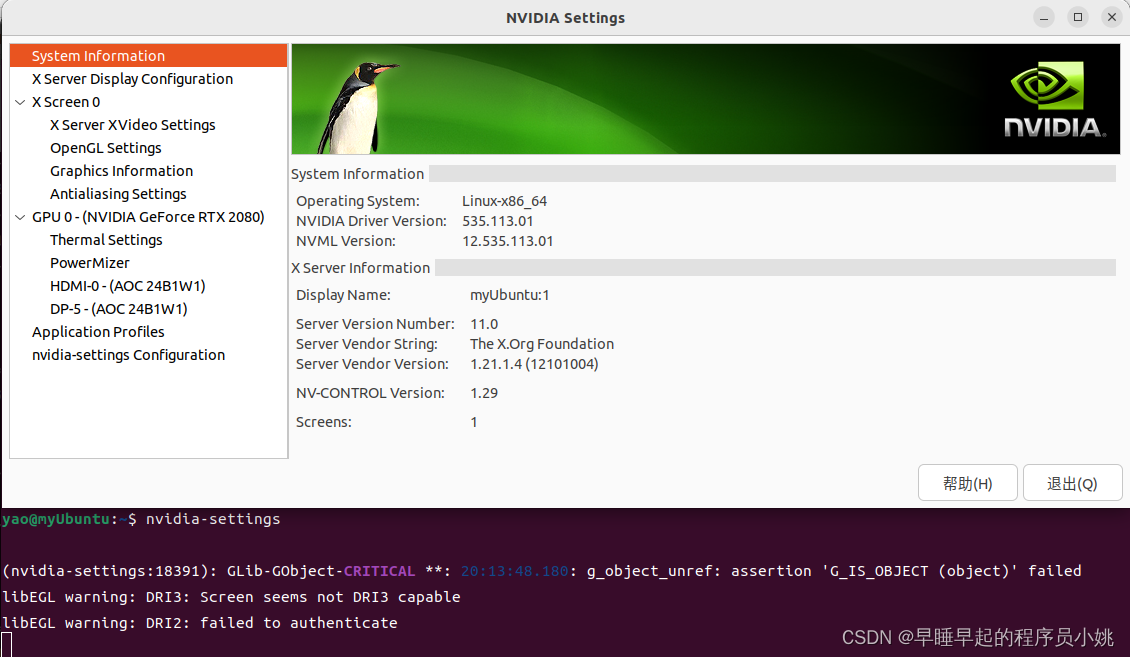Click the CRITICAL word in terminal
1130x657 pixels.
(380, 571)
